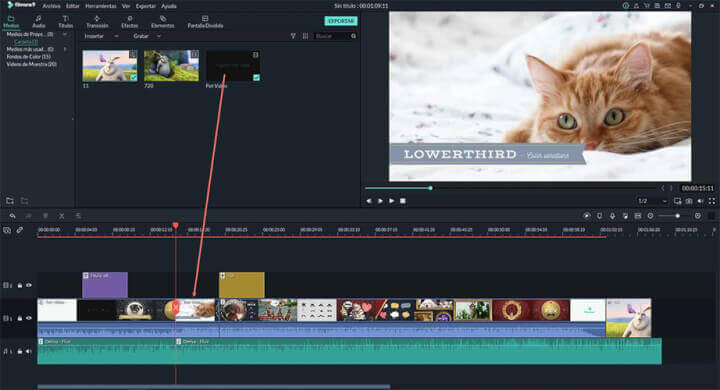Open the 1/2 preview quality dropdown
Image resolution: width=720 pixels, height=390 pixels.
(652, 201)
